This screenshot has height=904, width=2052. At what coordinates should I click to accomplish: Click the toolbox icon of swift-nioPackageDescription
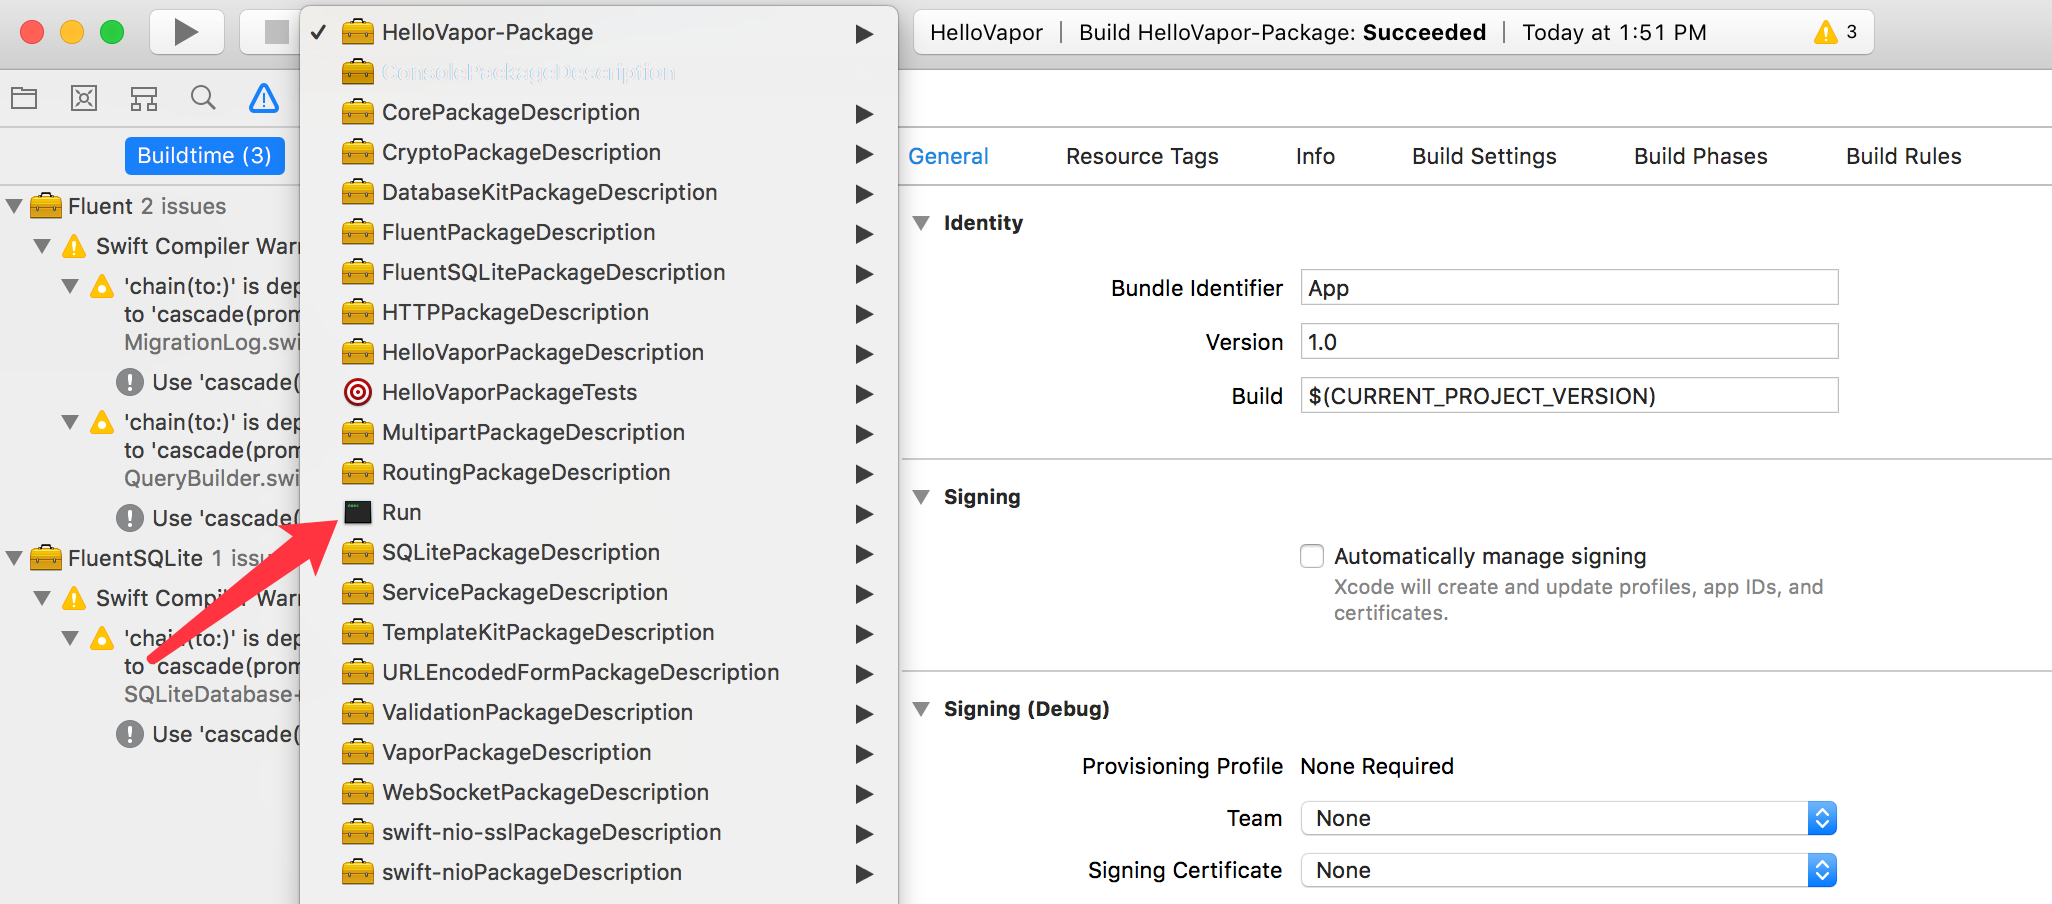(x=358, y=872)
